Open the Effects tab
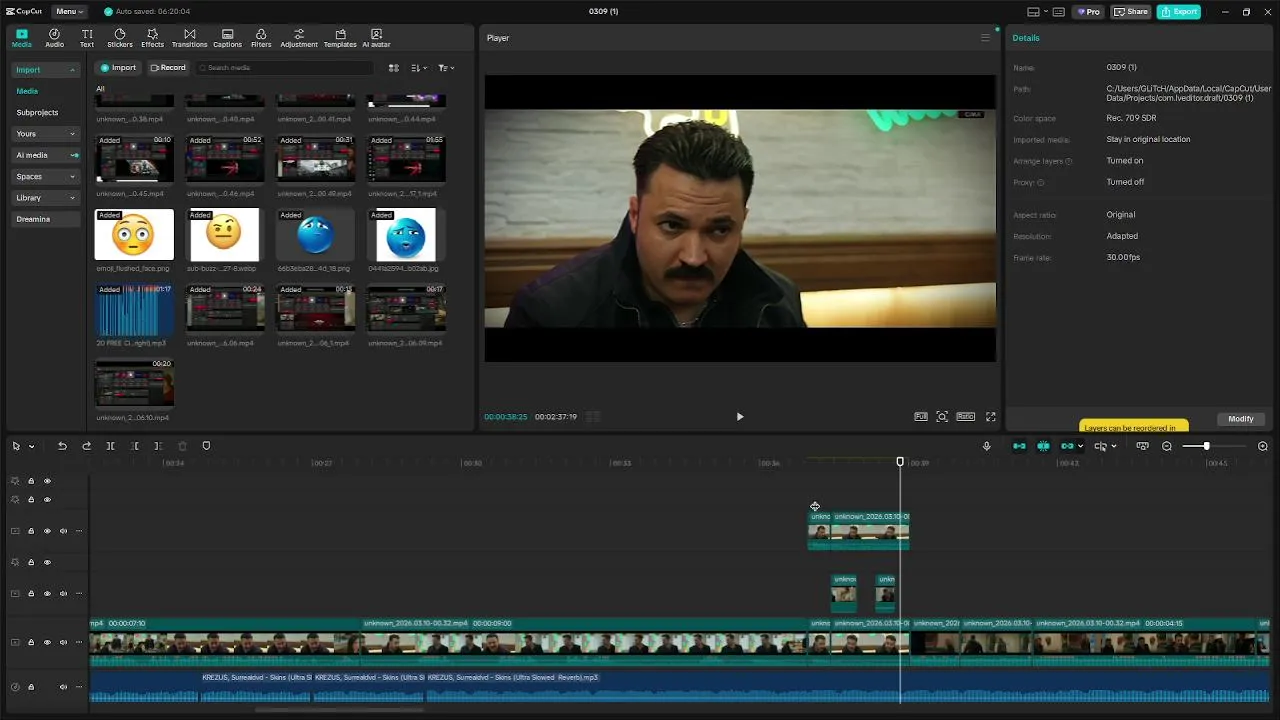The width and height of the screenshot is (1280, 720). [x=152, y=38]
